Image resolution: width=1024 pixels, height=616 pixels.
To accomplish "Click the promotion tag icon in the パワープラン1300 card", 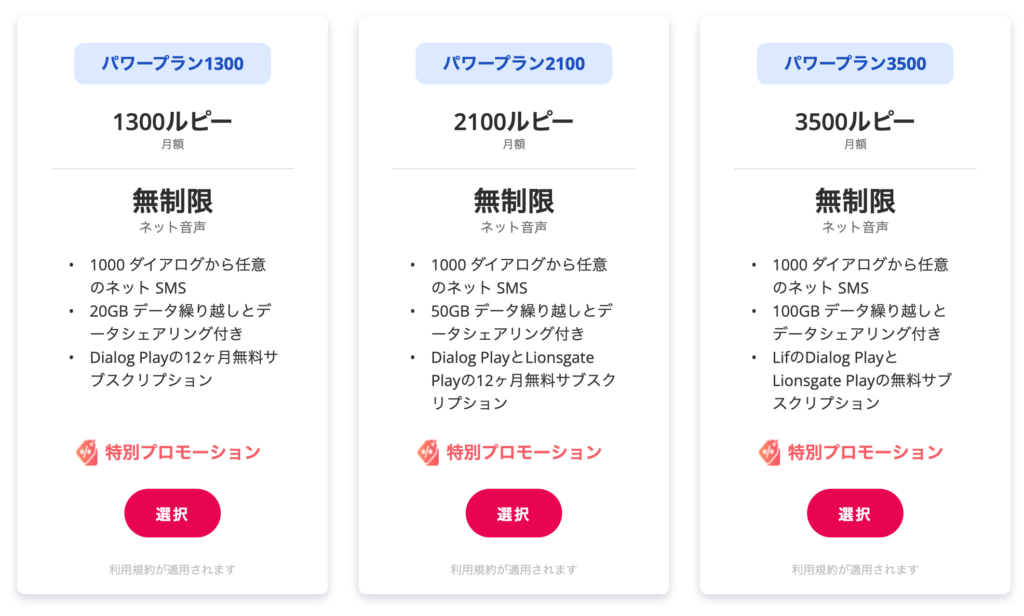I will point(87,452).
